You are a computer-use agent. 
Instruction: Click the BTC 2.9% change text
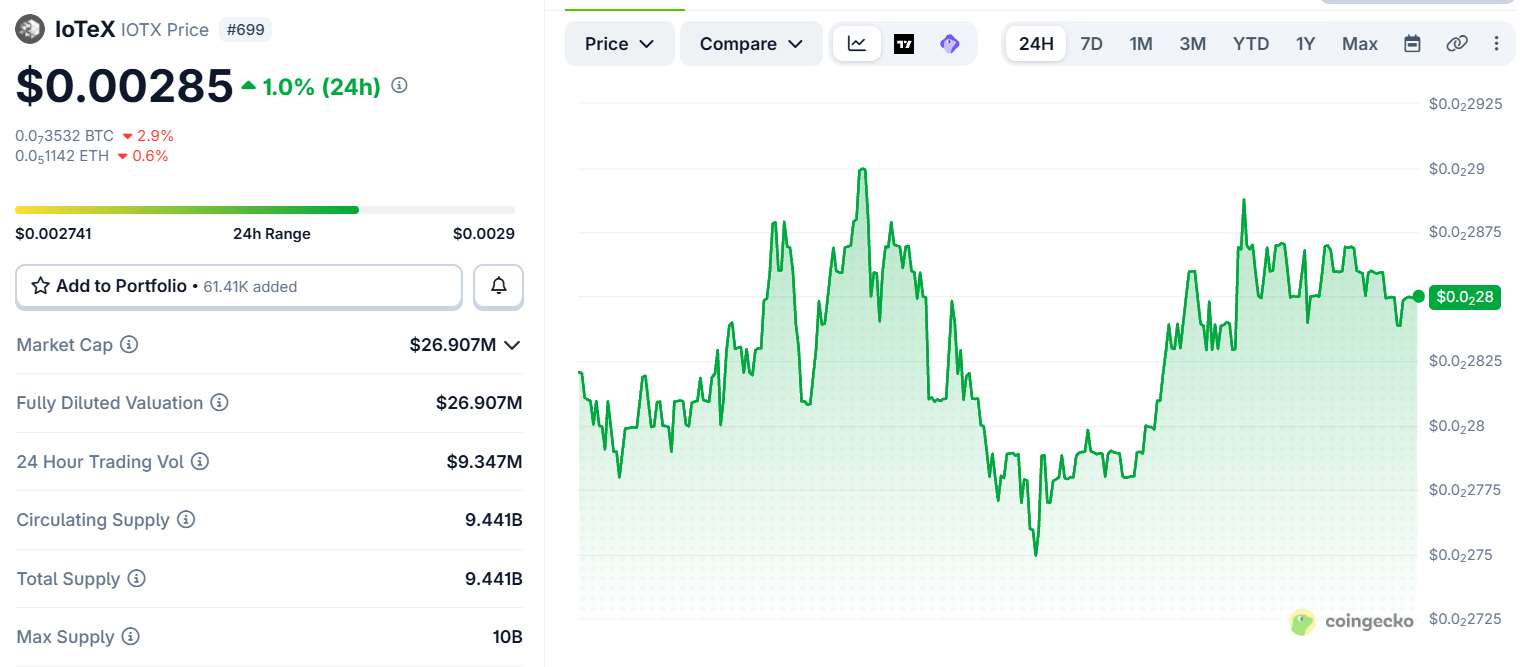[154, 136]
